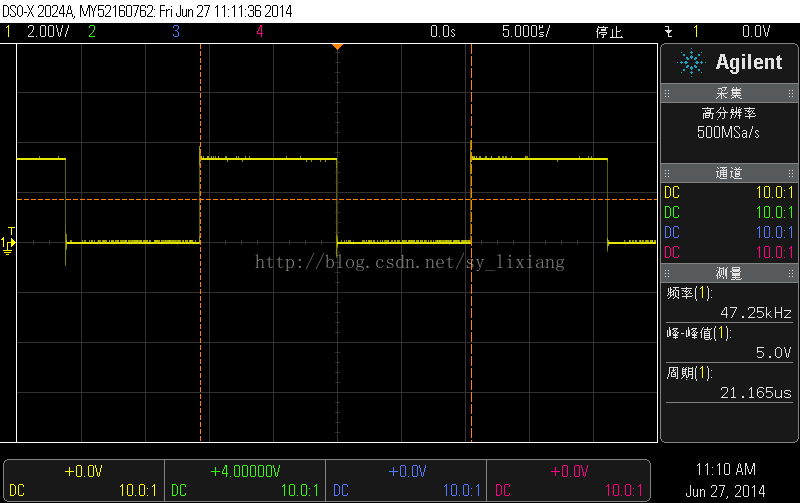Click the DSO-X 2024A title text

click(38, 11)
